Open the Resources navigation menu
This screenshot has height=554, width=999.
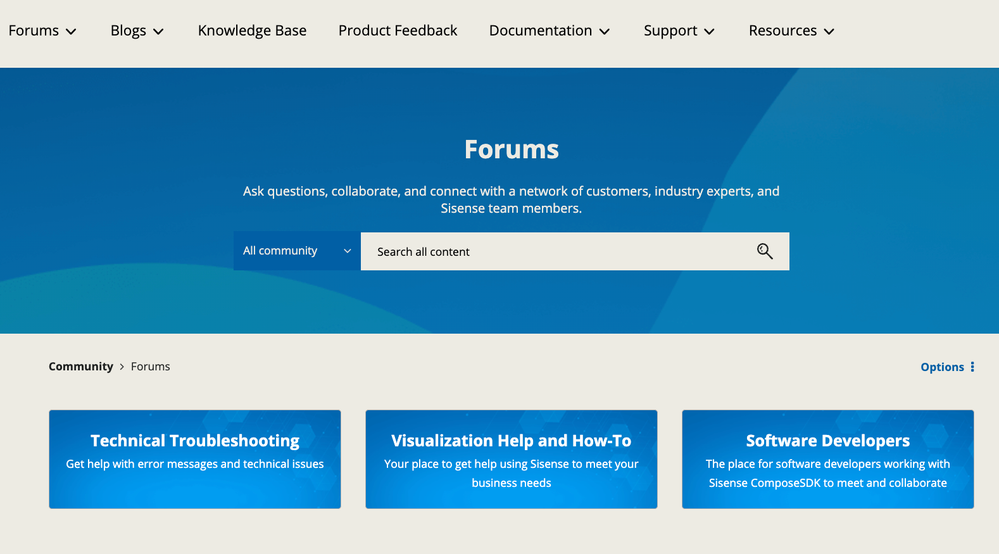coord(782,31)
